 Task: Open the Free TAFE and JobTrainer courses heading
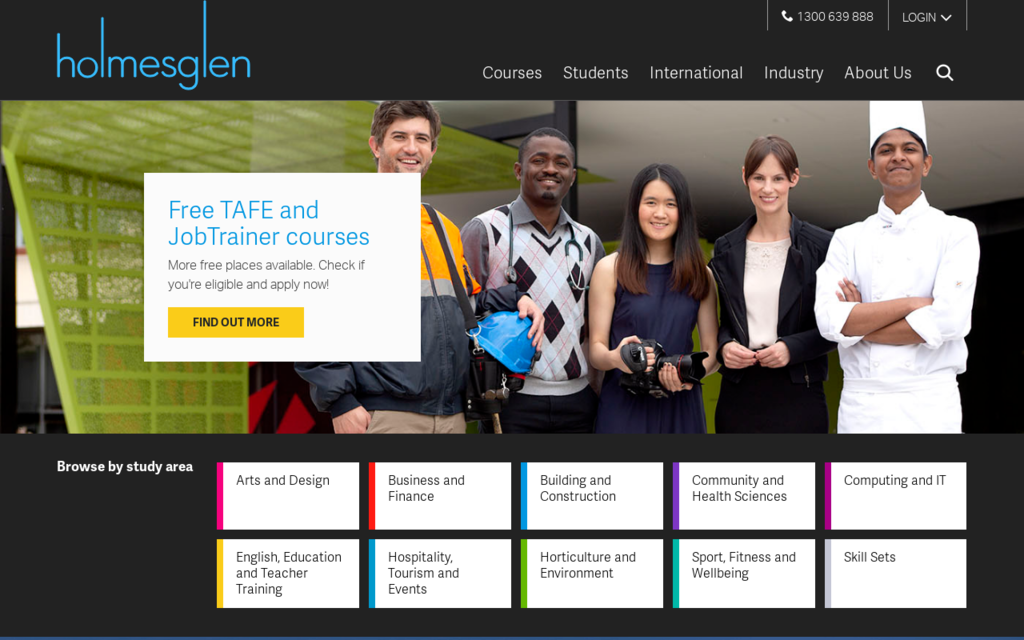tap(268, 223)
